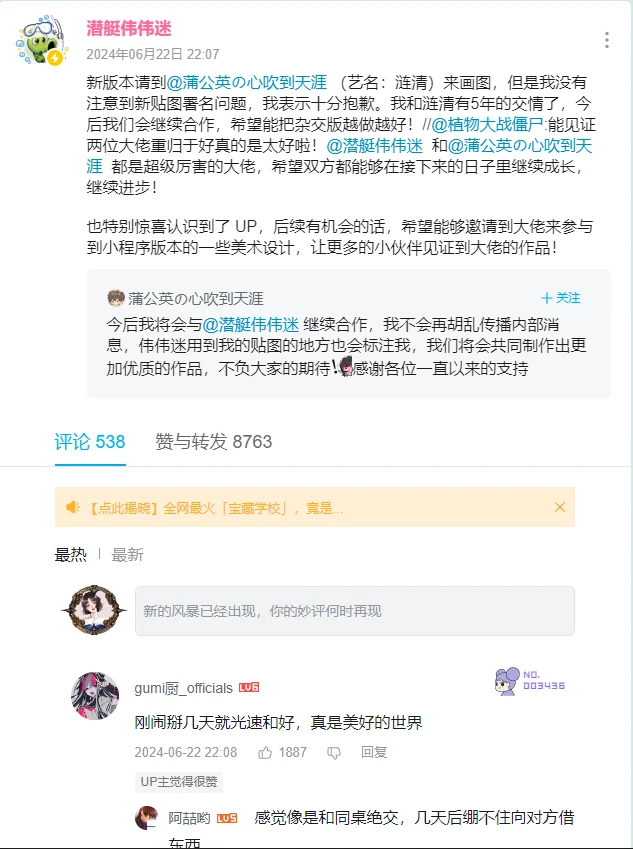Viewport: 633px width, 849px height.
Task: Switch to the 赞与转发 8763 tab
Action: click(x=213, y=442)
